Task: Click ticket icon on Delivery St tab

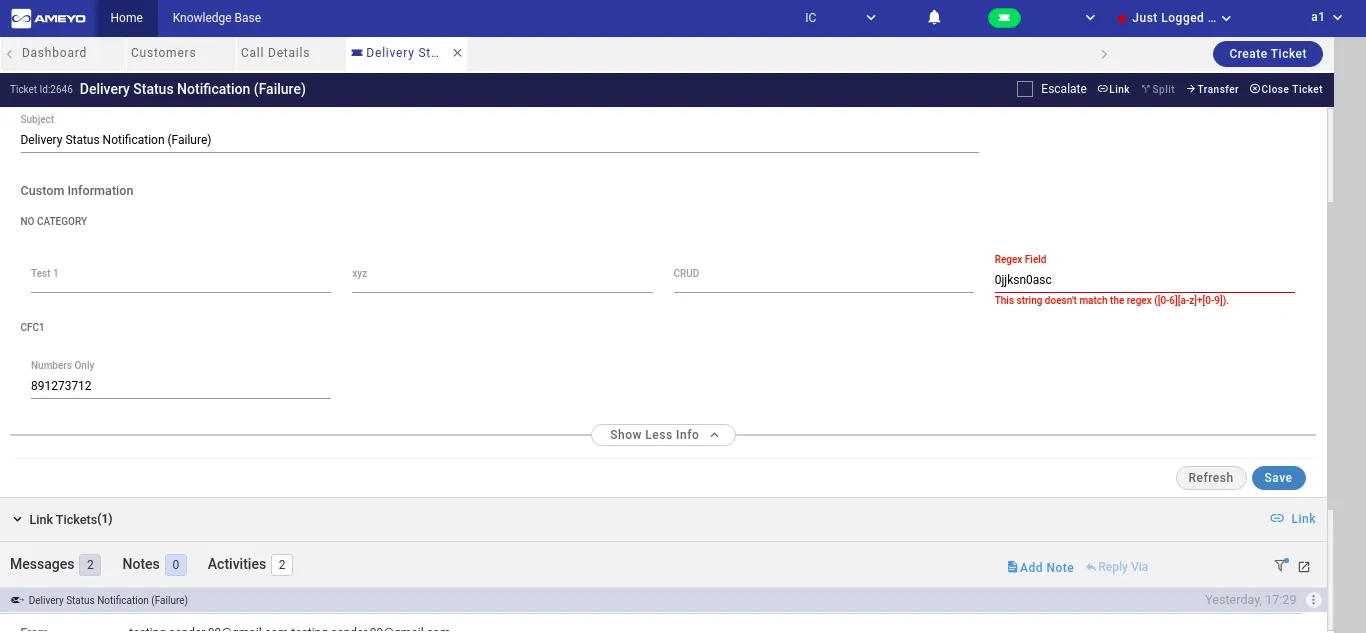Action: (357, 53)
